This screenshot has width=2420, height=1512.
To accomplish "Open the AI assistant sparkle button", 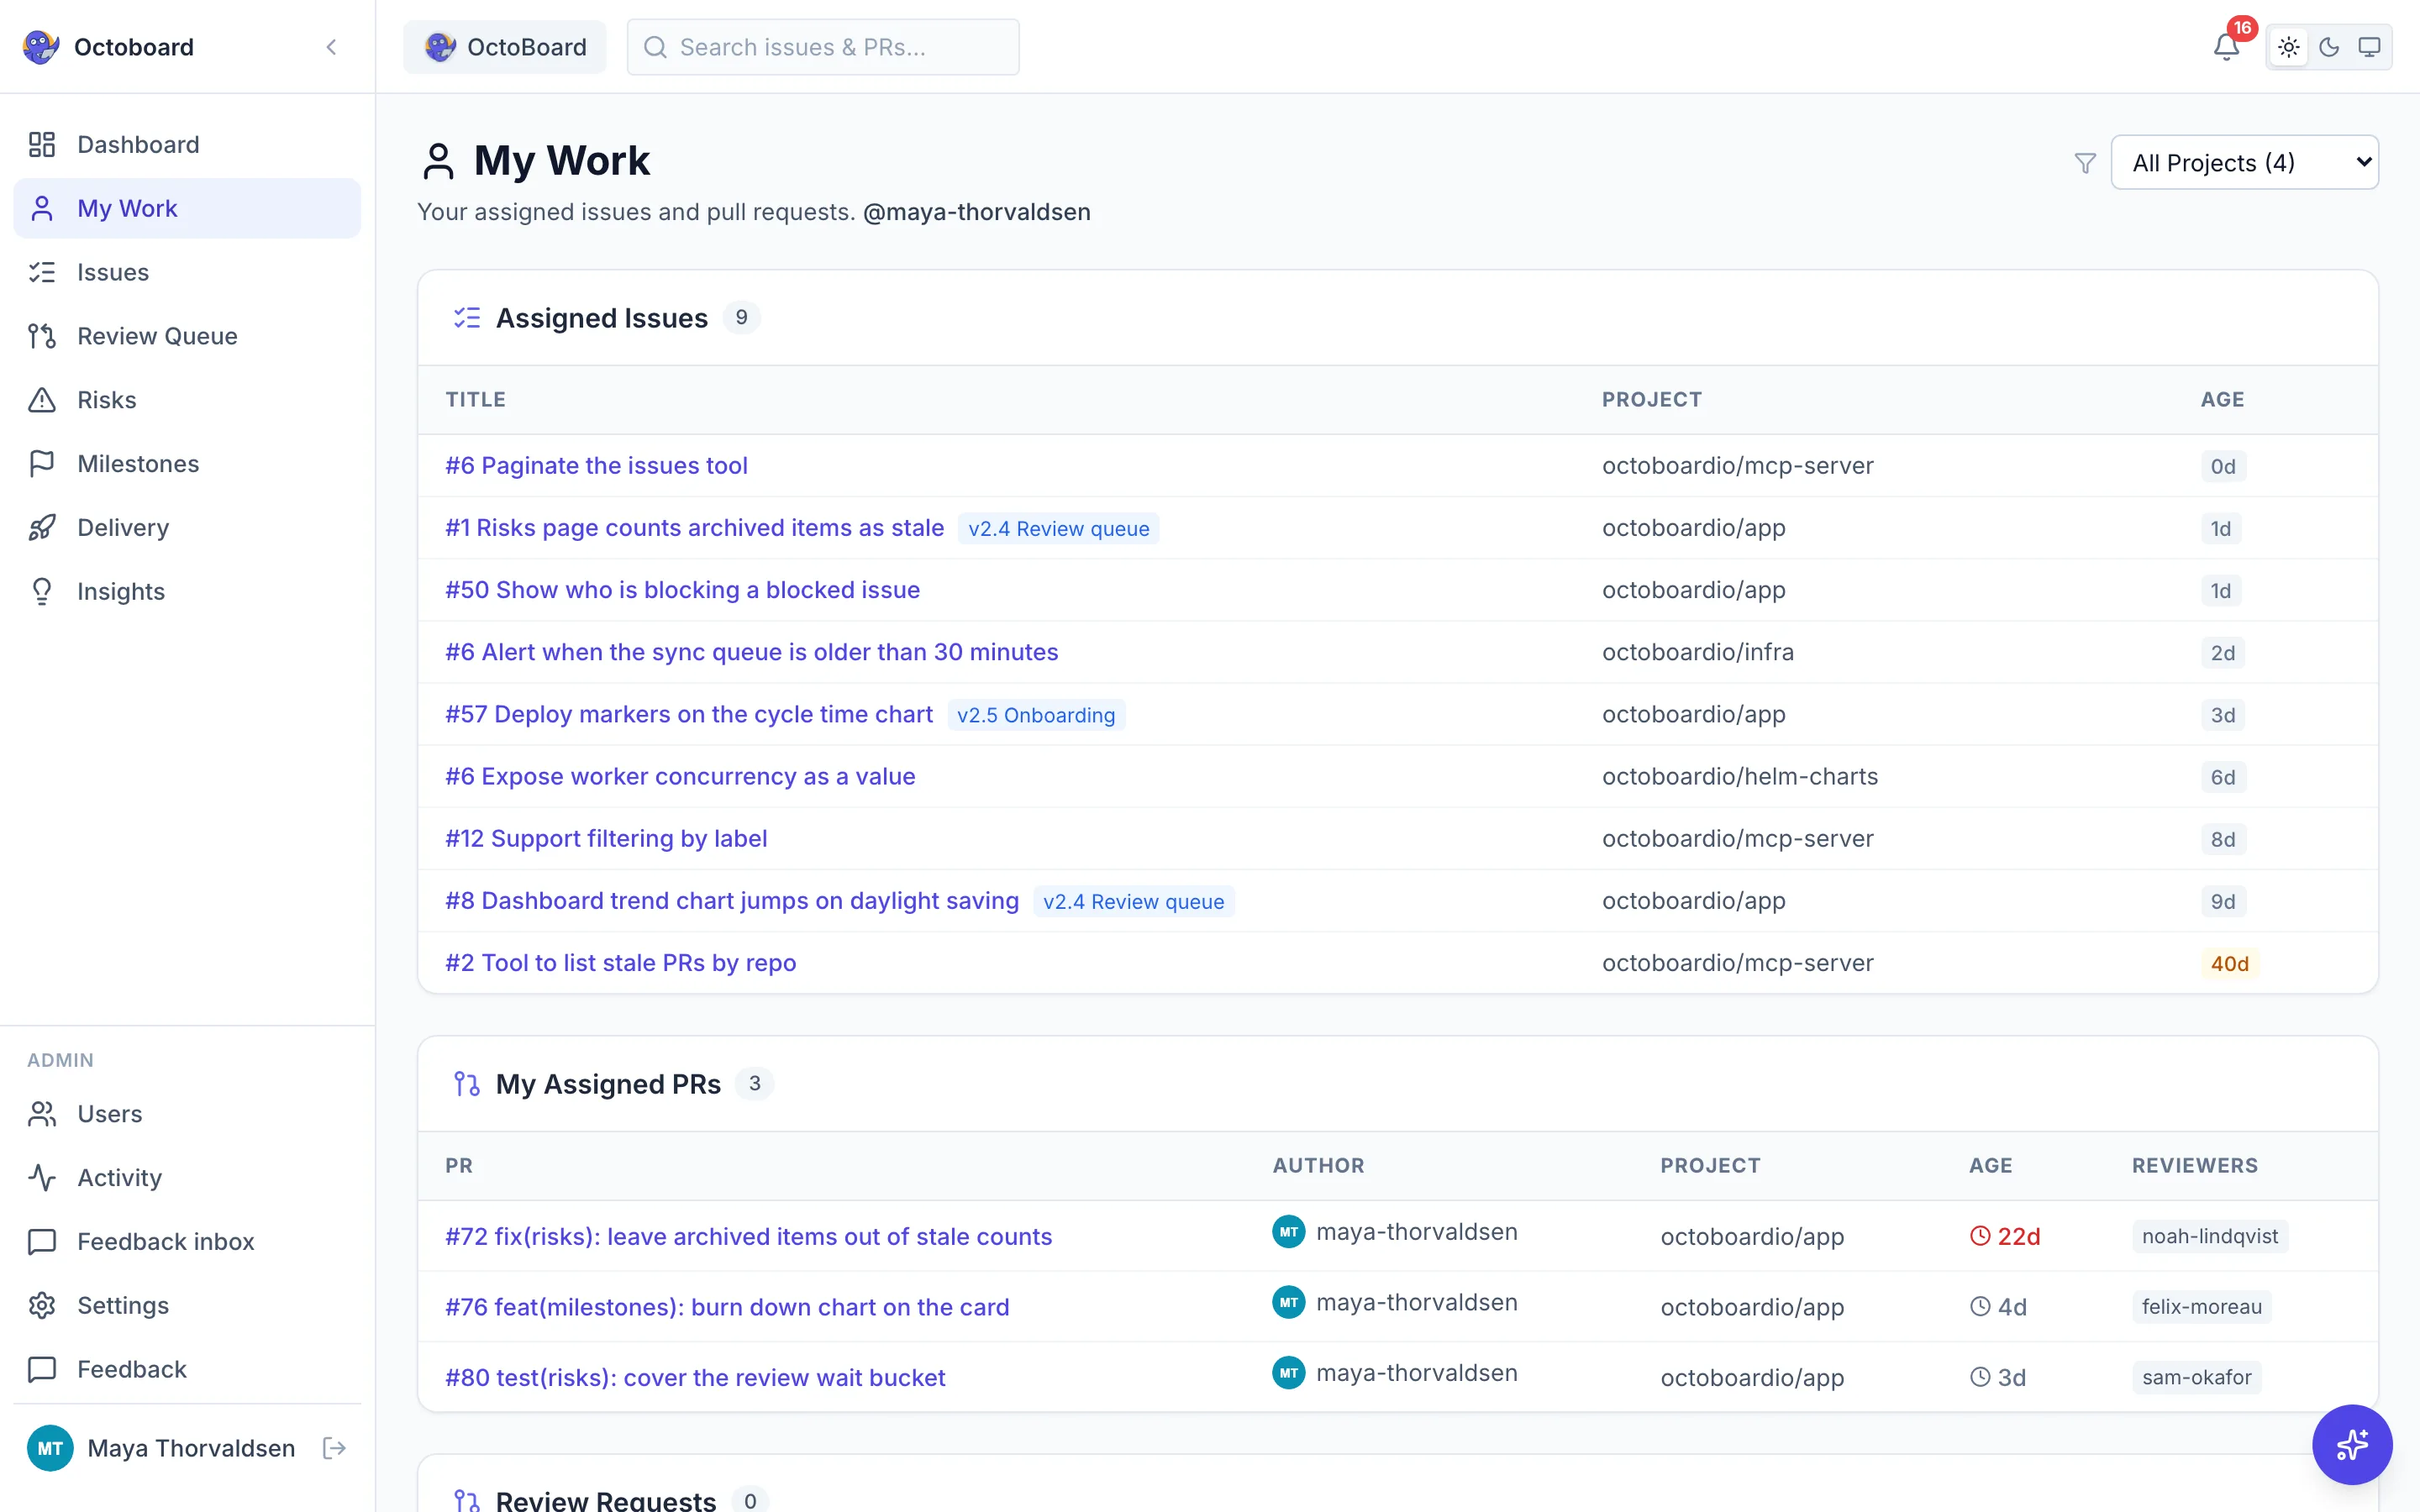I will click(2352, 1444).
